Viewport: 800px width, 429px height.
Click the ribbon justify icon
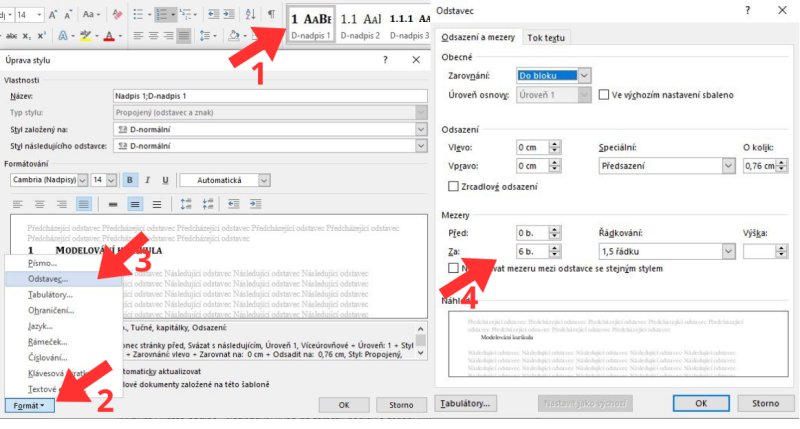point(184,36)
